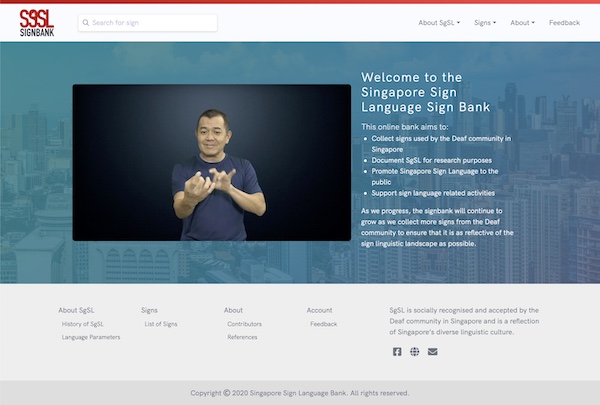Click the search magnifier icon
This screenshot has height=405, width=600.
(x=86, y=23)
